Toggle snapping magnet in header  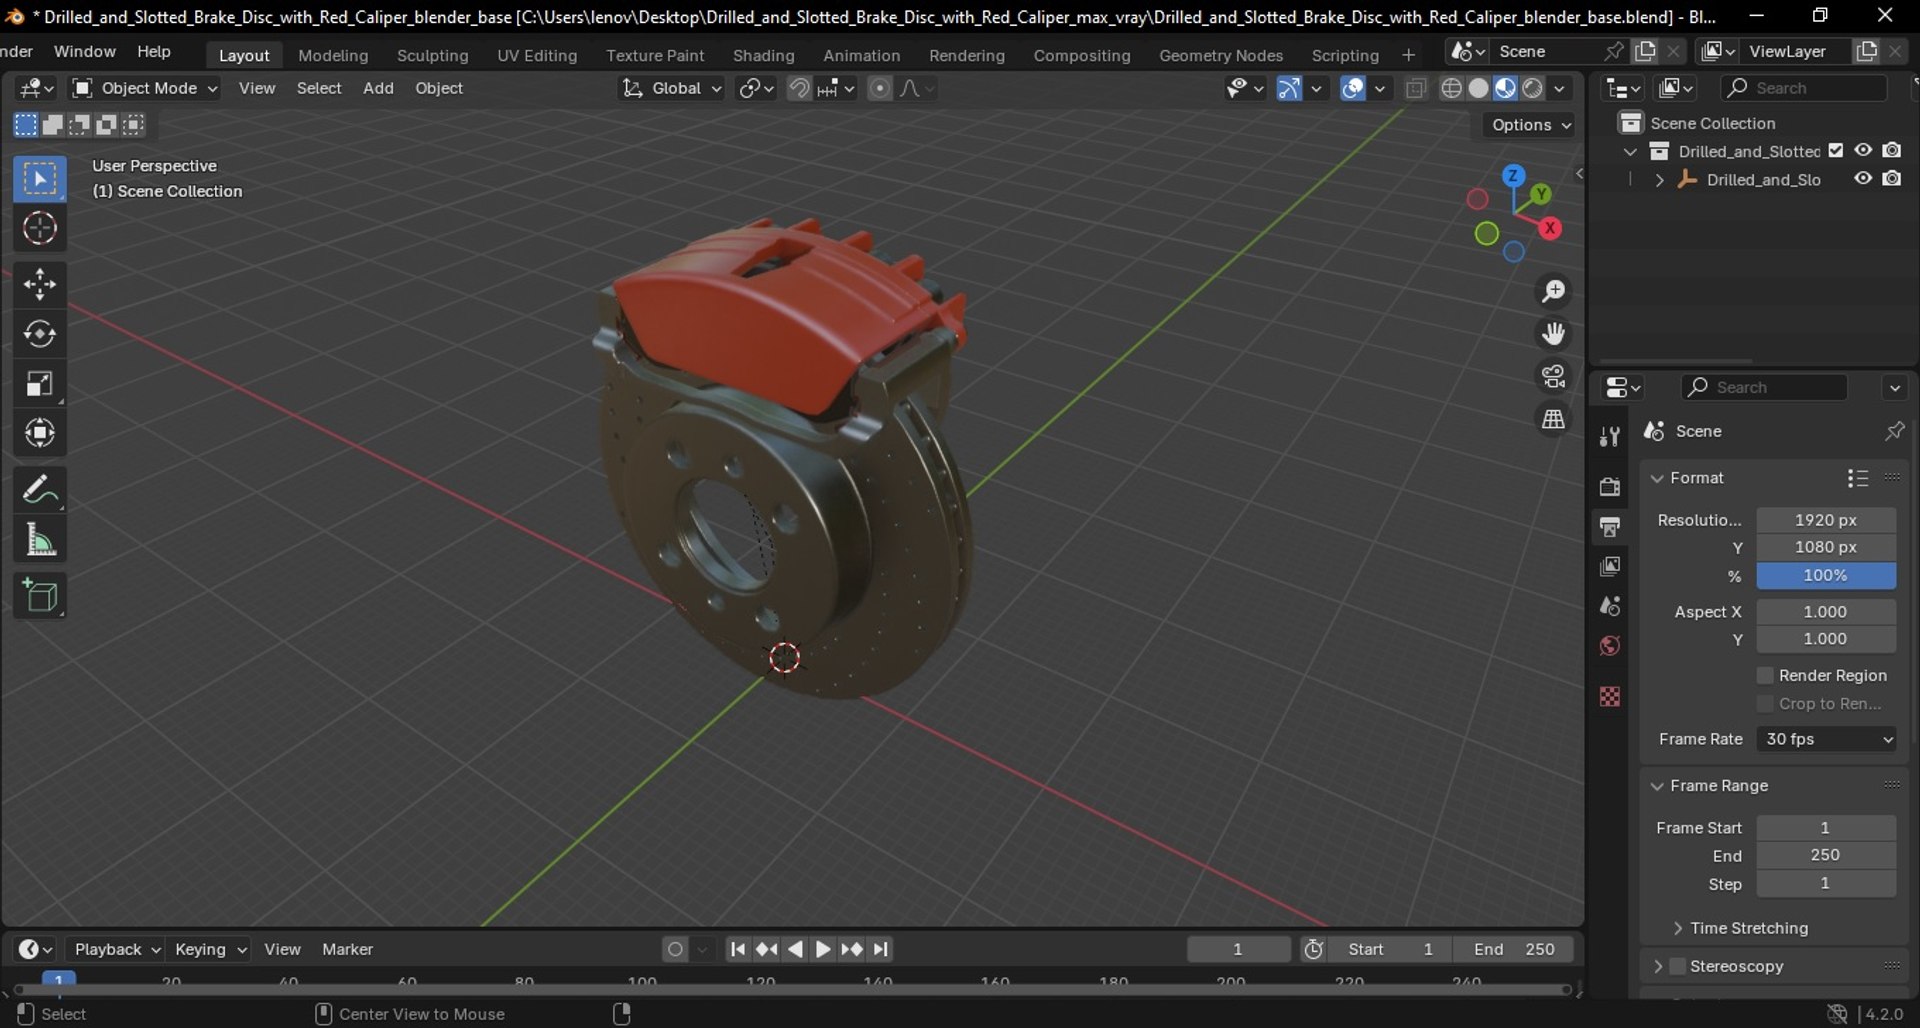click(x=799, y=88)
